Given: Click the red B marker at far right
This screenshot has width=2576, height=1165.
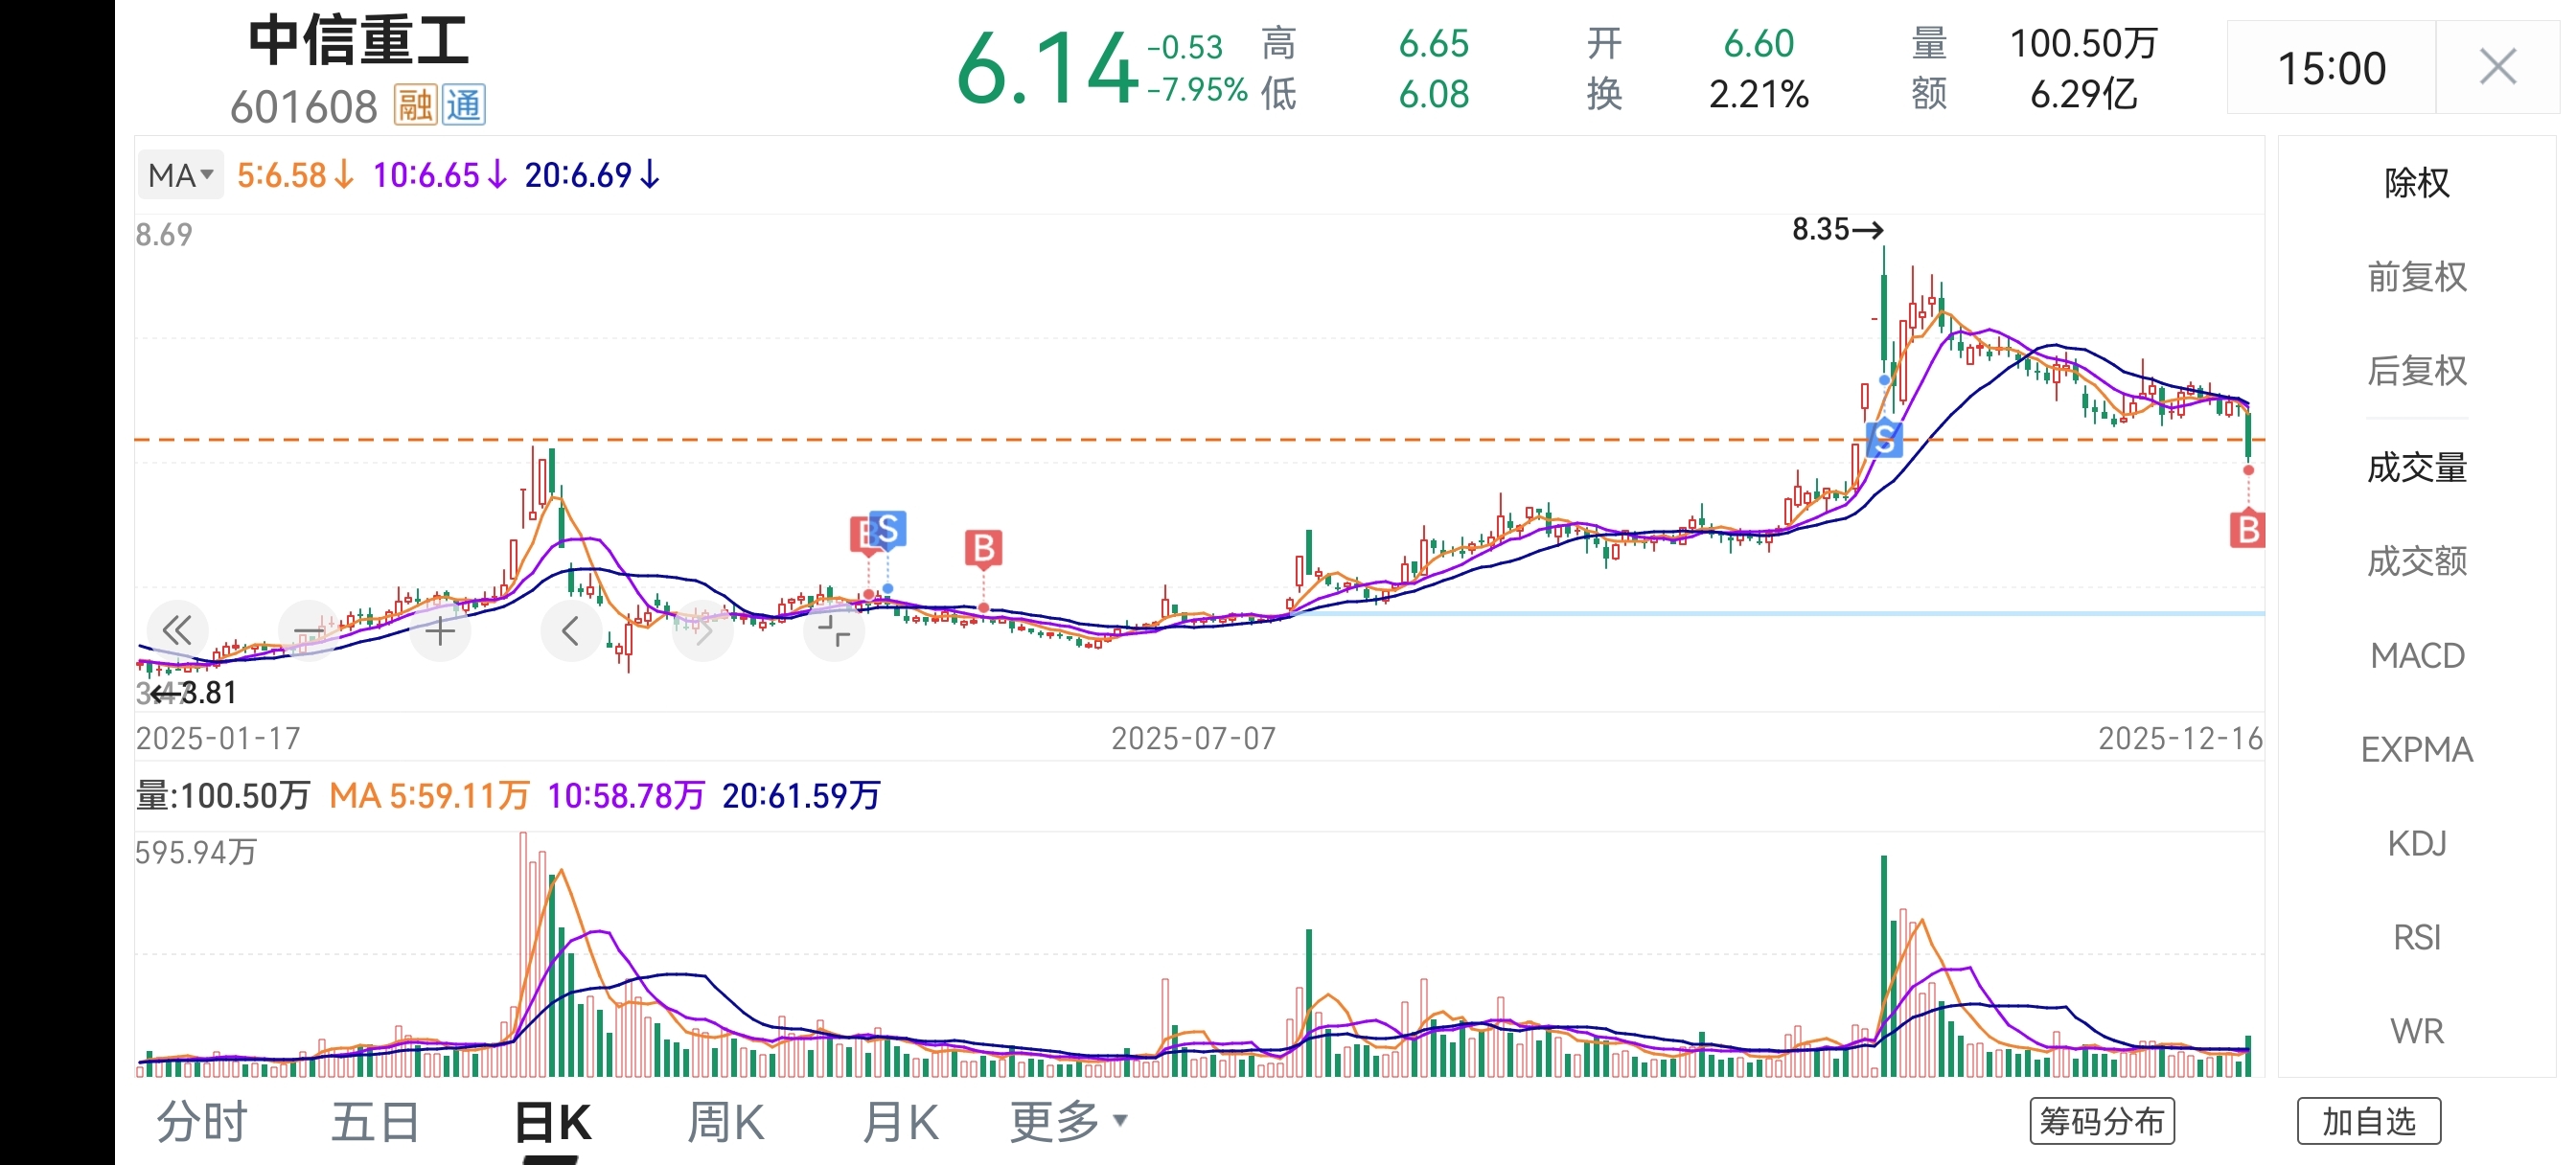Looking at the screenshot, I should point(2247,530).
